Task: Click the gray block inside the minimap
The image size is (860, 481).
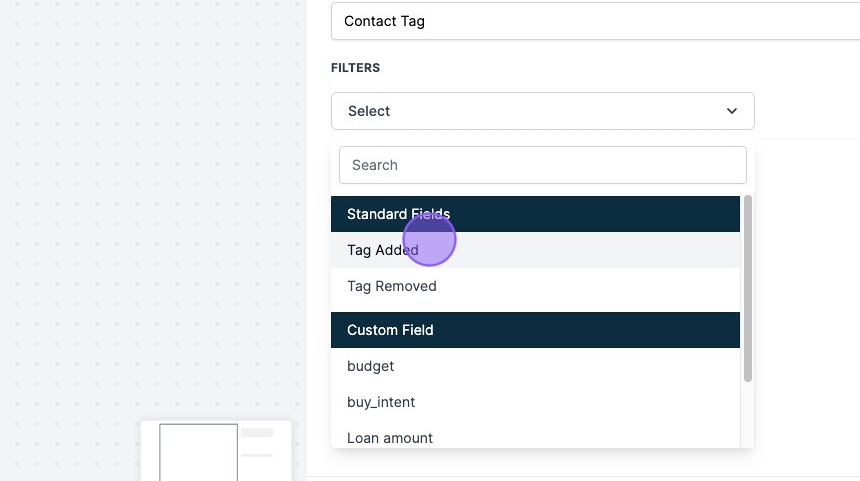Action: coord(257,433)
